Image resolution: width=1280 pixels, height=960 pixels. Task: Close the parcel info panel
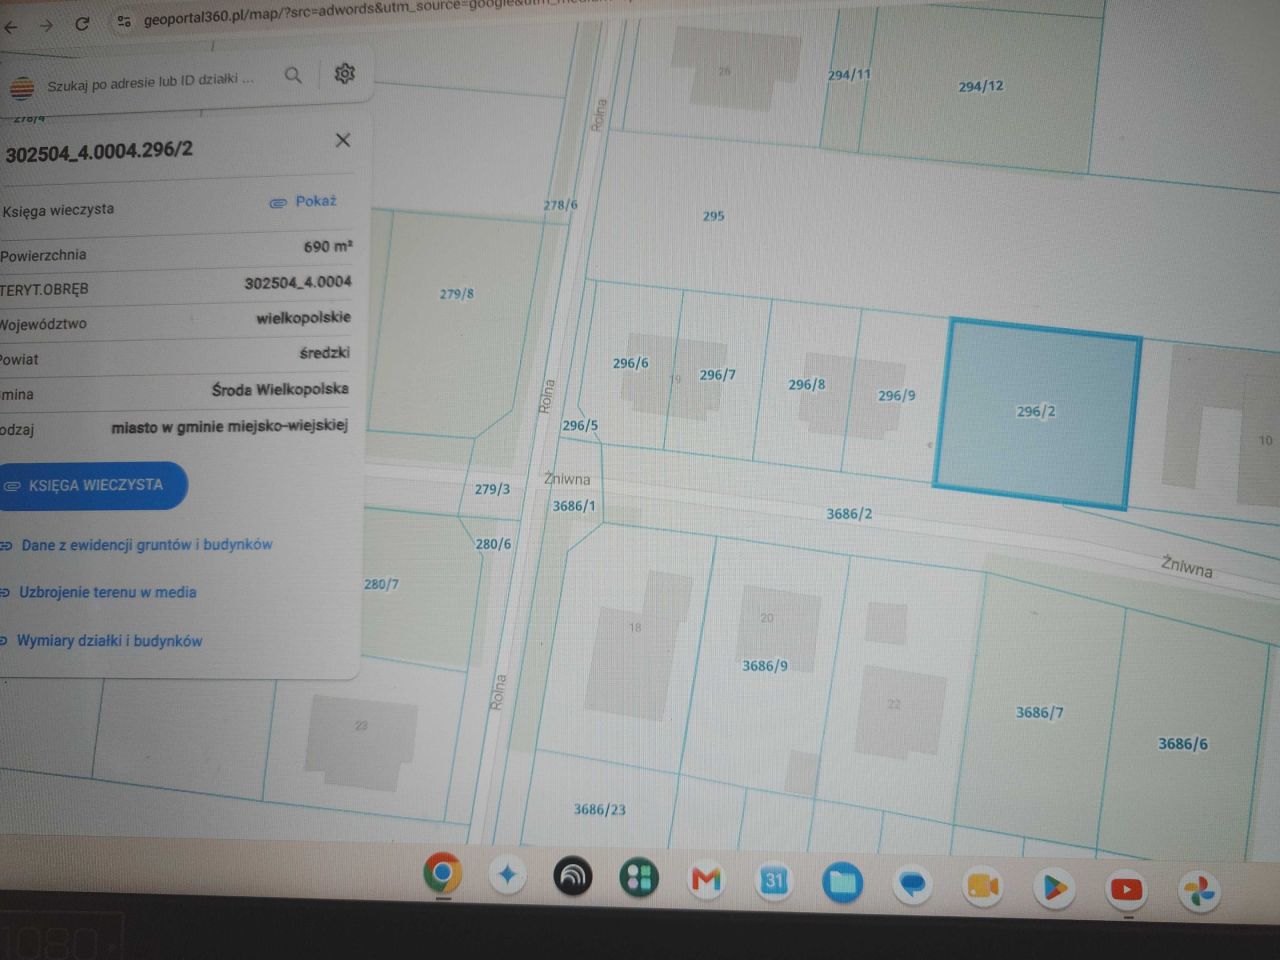point(343,140)
